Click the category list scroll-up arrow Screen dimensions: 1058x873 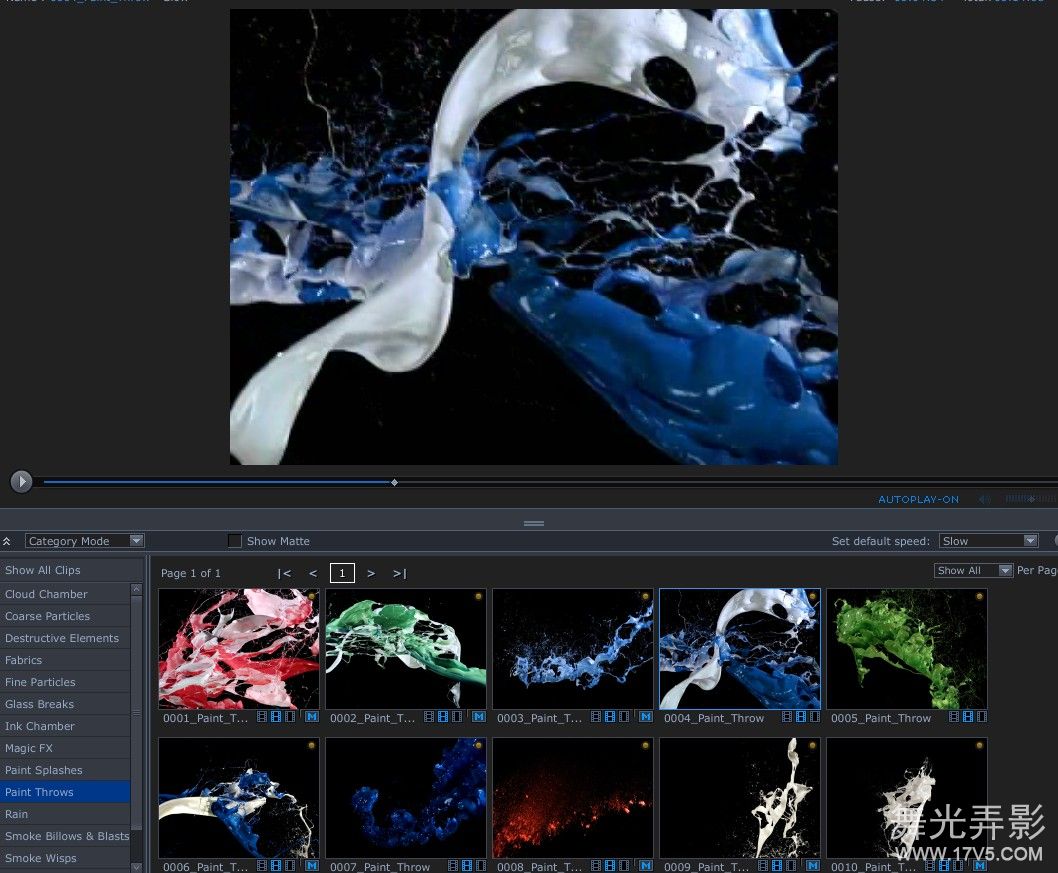coord(136,590)
